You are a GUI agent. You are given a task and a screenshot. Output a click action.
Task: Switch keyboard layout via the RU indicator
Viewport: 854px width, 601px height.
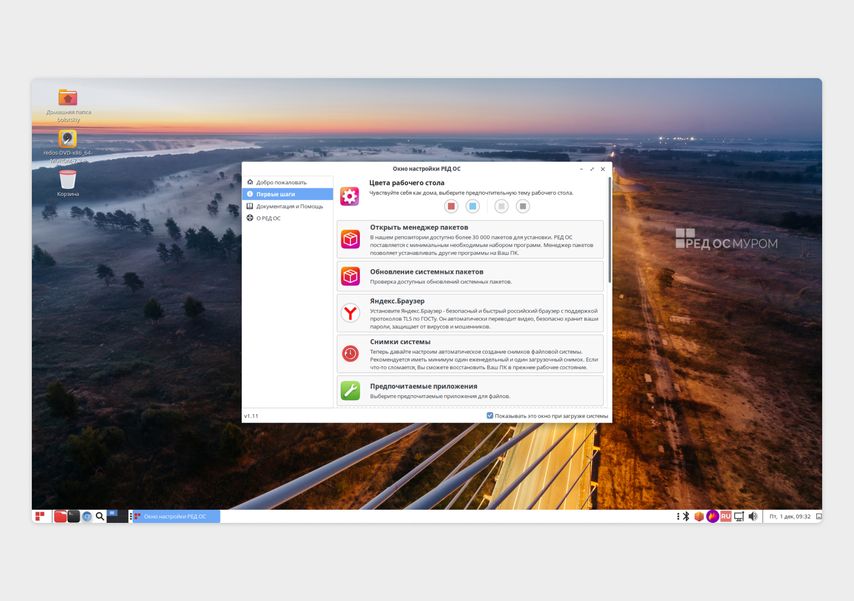tap(725, 516)
